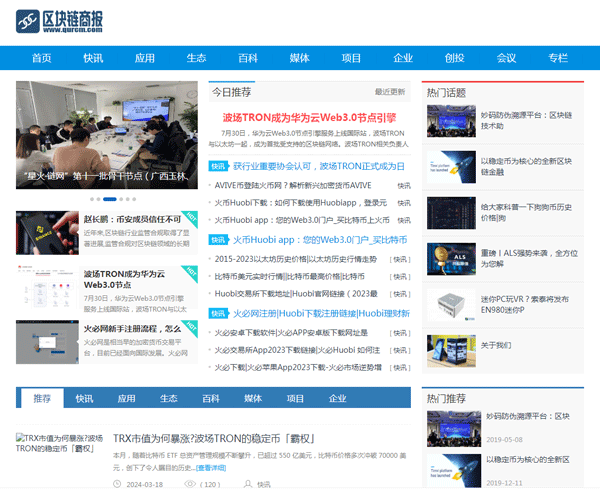Click the 快讯 author tag under TRX article
This screenshot has height=490, width=600.
(x=264, y=485)
